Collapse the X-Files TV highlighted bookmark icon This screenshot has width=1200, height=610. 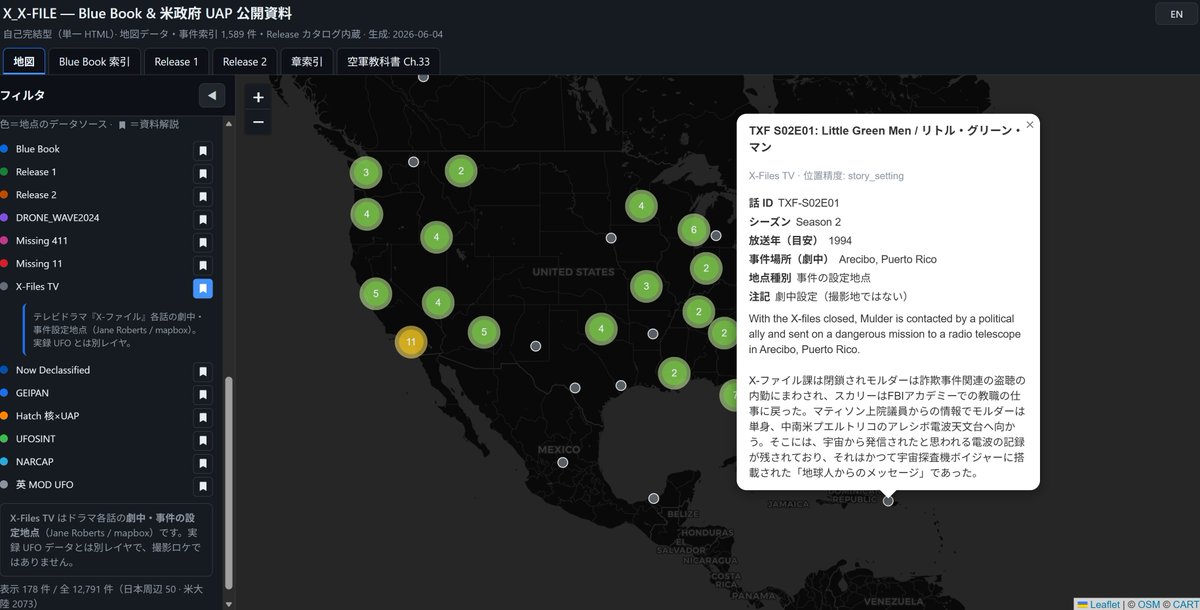pyautogui.click(x=203, y=288)
